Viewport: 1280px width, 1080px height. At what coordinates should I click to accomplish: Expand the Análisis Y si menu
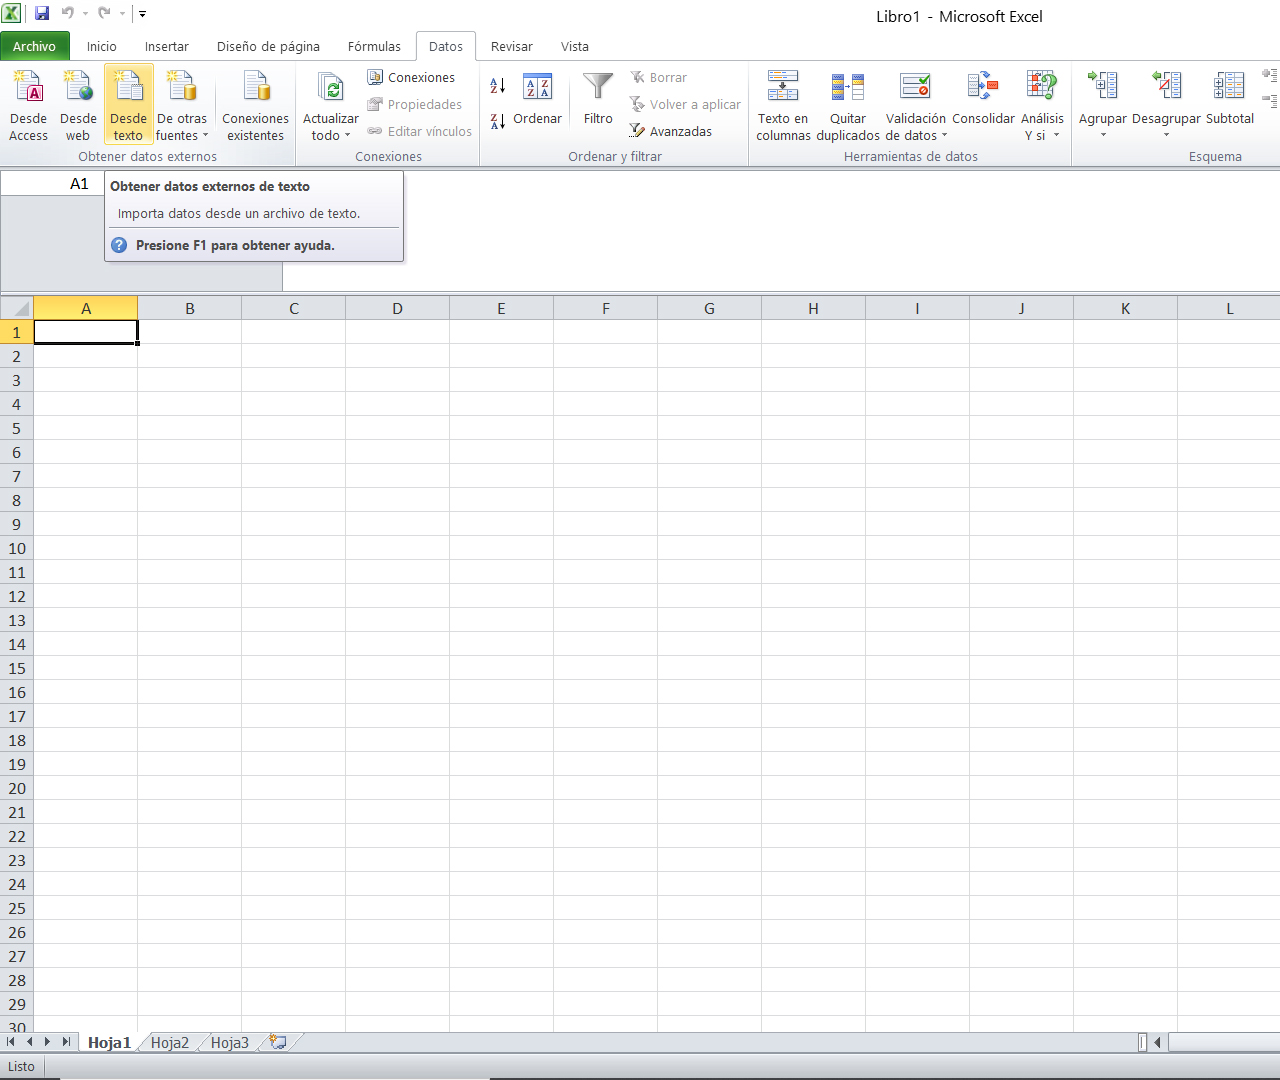point(1055,136)
